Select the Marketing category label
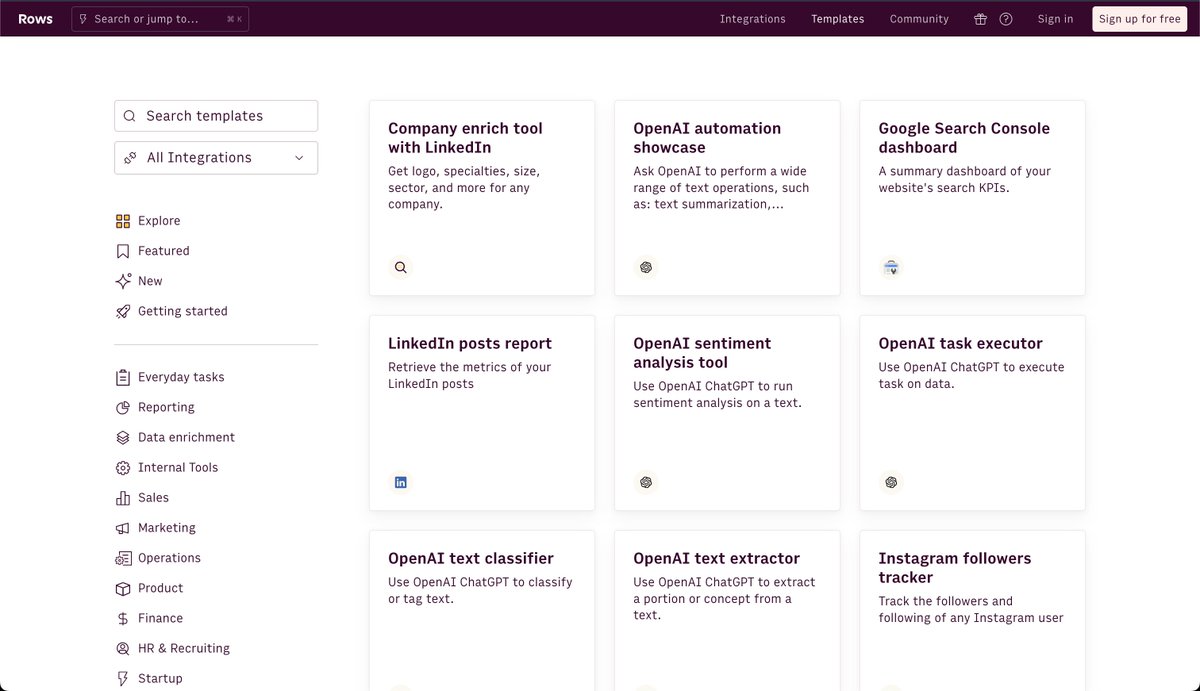 tap(167, 528)
